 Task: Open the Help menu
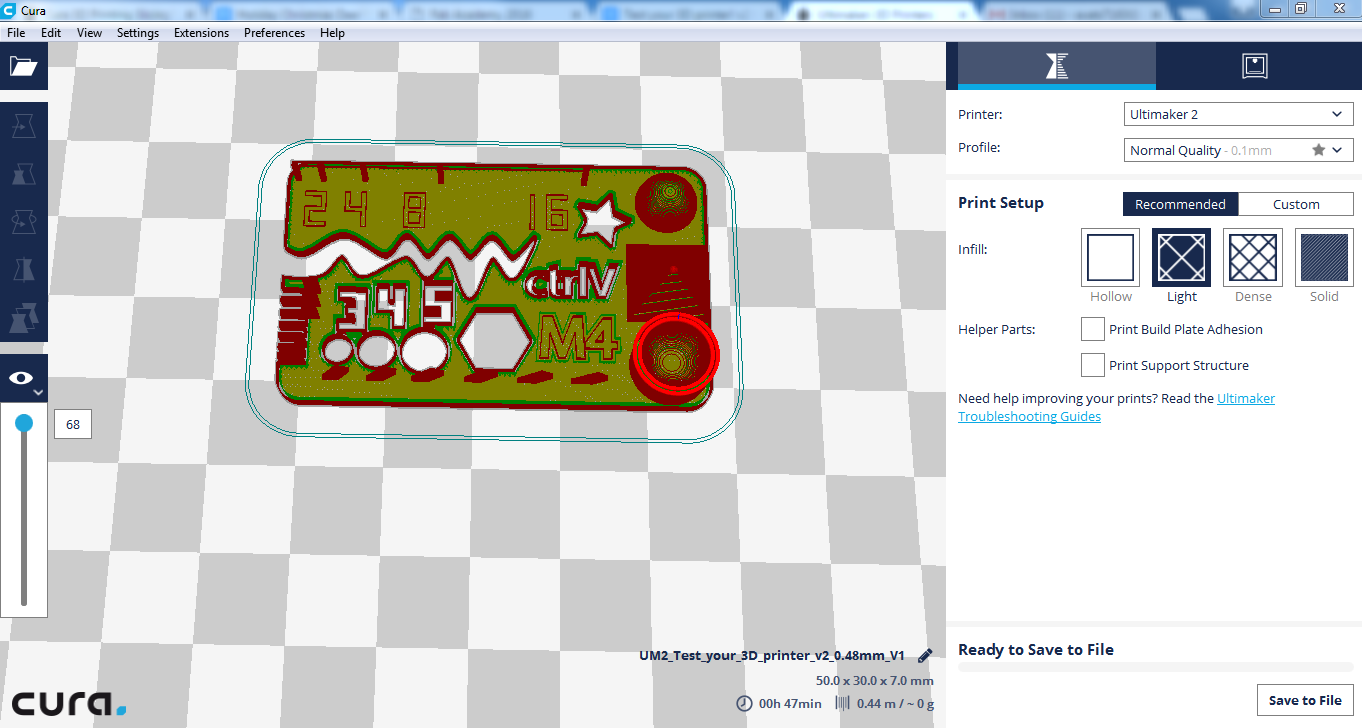point(332,32)
